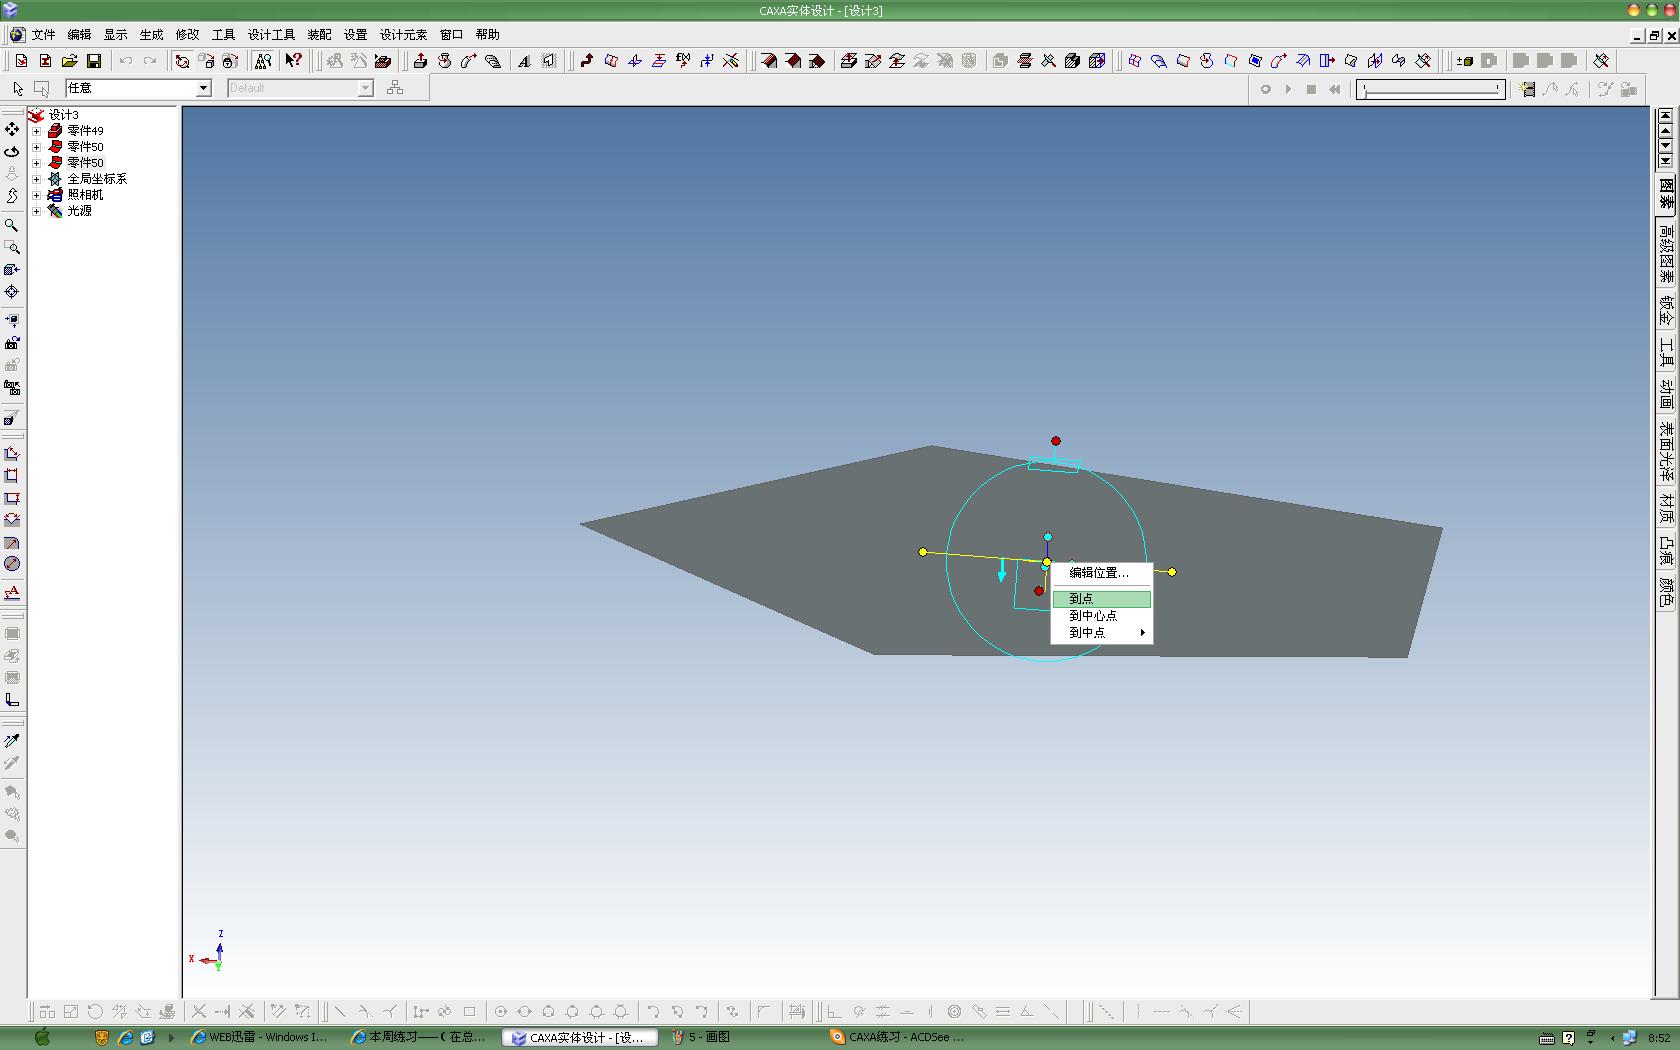
Task: Open the 帮助 menu
Action: (x=487, y=35)
